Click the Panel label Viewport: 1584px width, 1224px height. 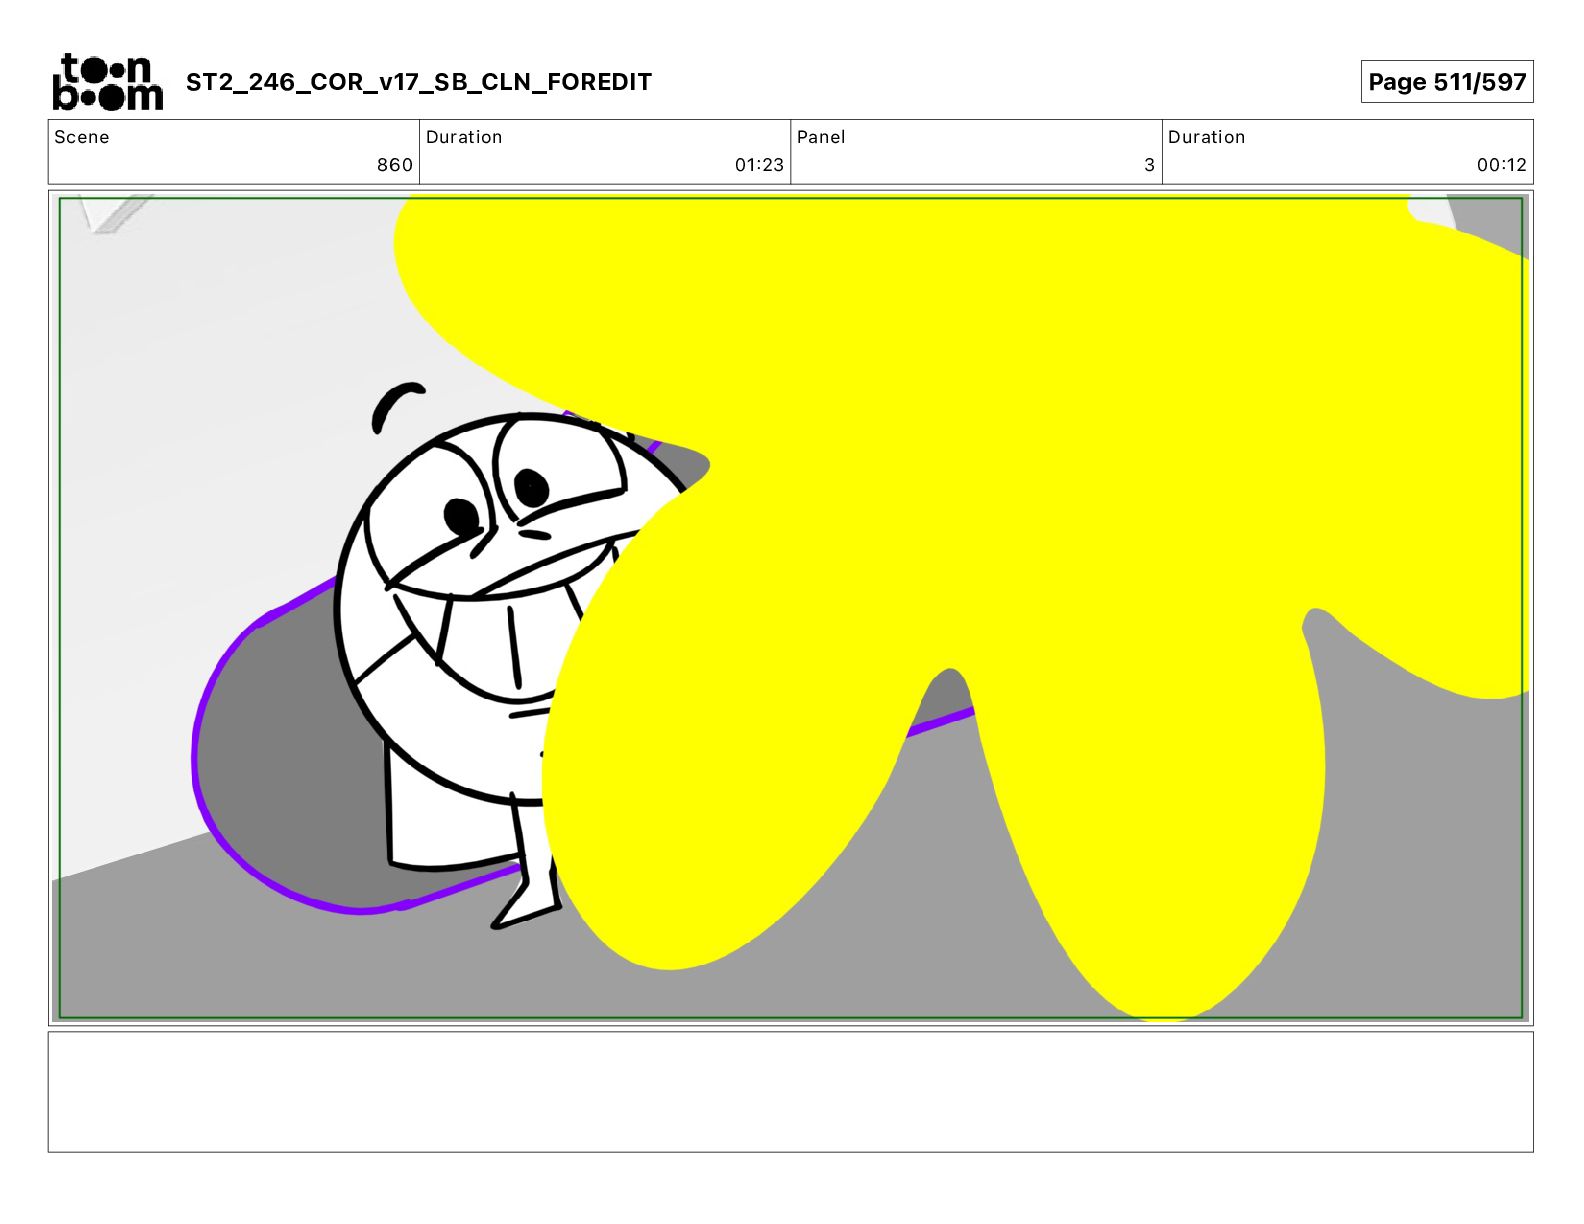(x=821, y=137)
